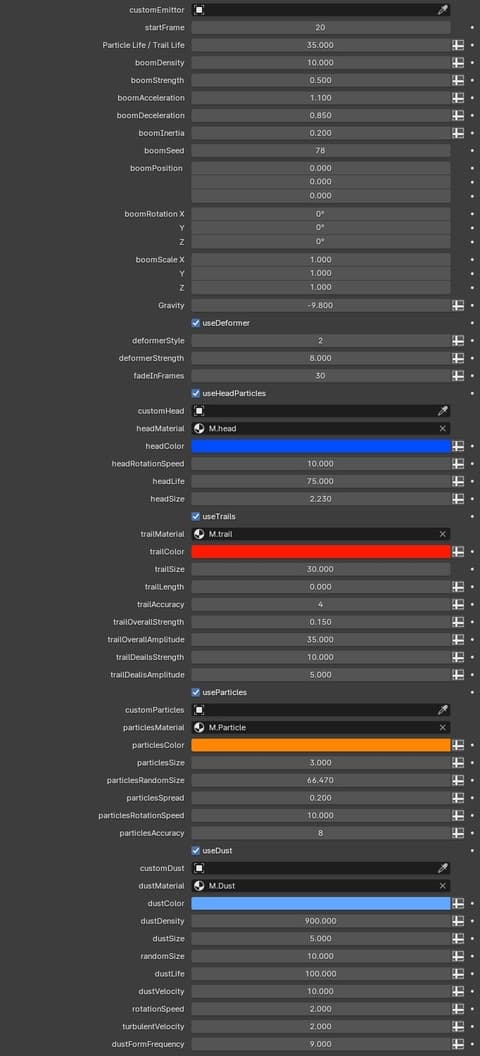The height and width of the screenshot is (1056, 480).
Task: Click the object icon in customDust field
Action: tap(199, 868)
